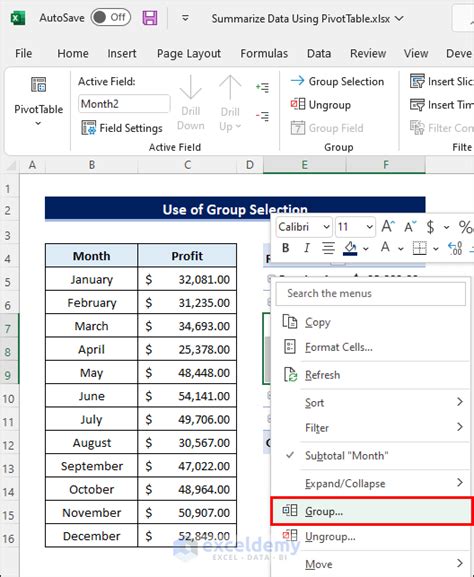Choose Format Cells from context menu
The height and width of the screenshot is (577, 474).
pyautogui.click(x=370, y=347)
